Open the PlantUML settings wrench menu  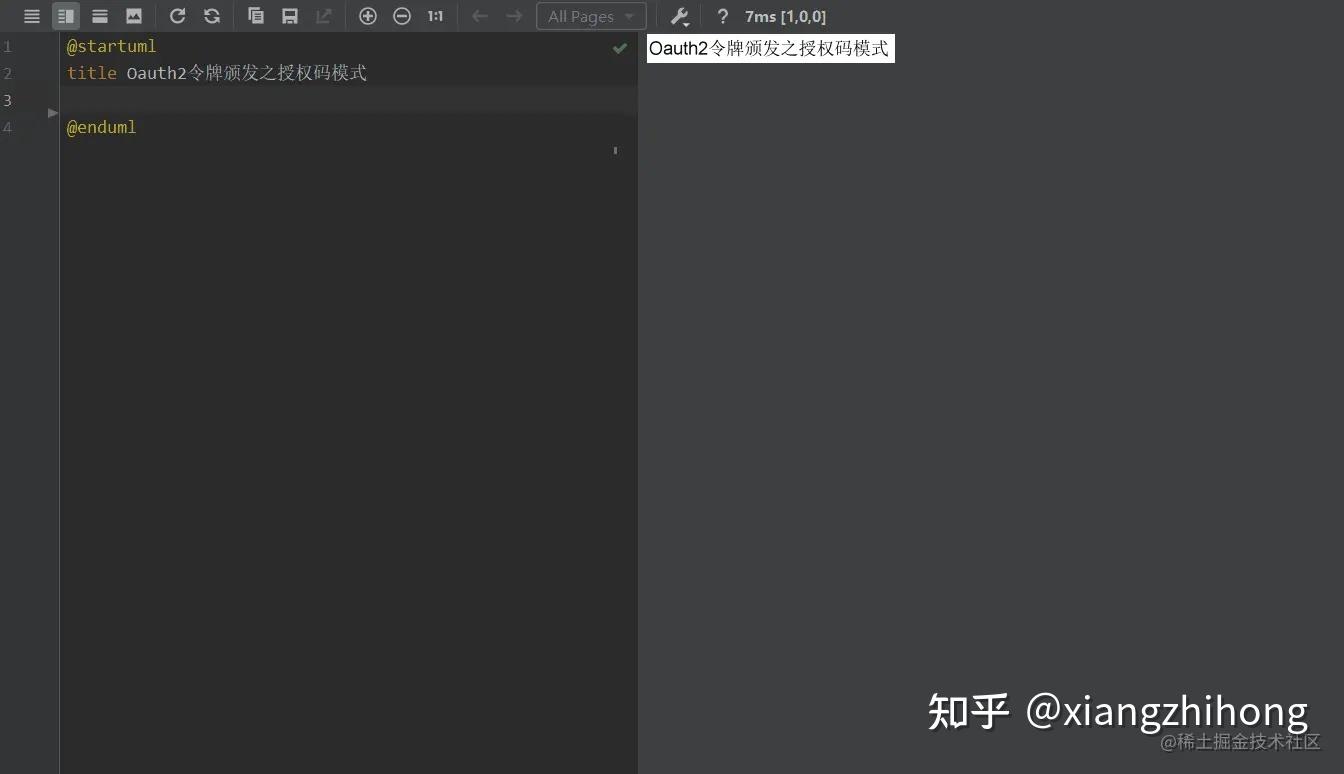point(680,16)
